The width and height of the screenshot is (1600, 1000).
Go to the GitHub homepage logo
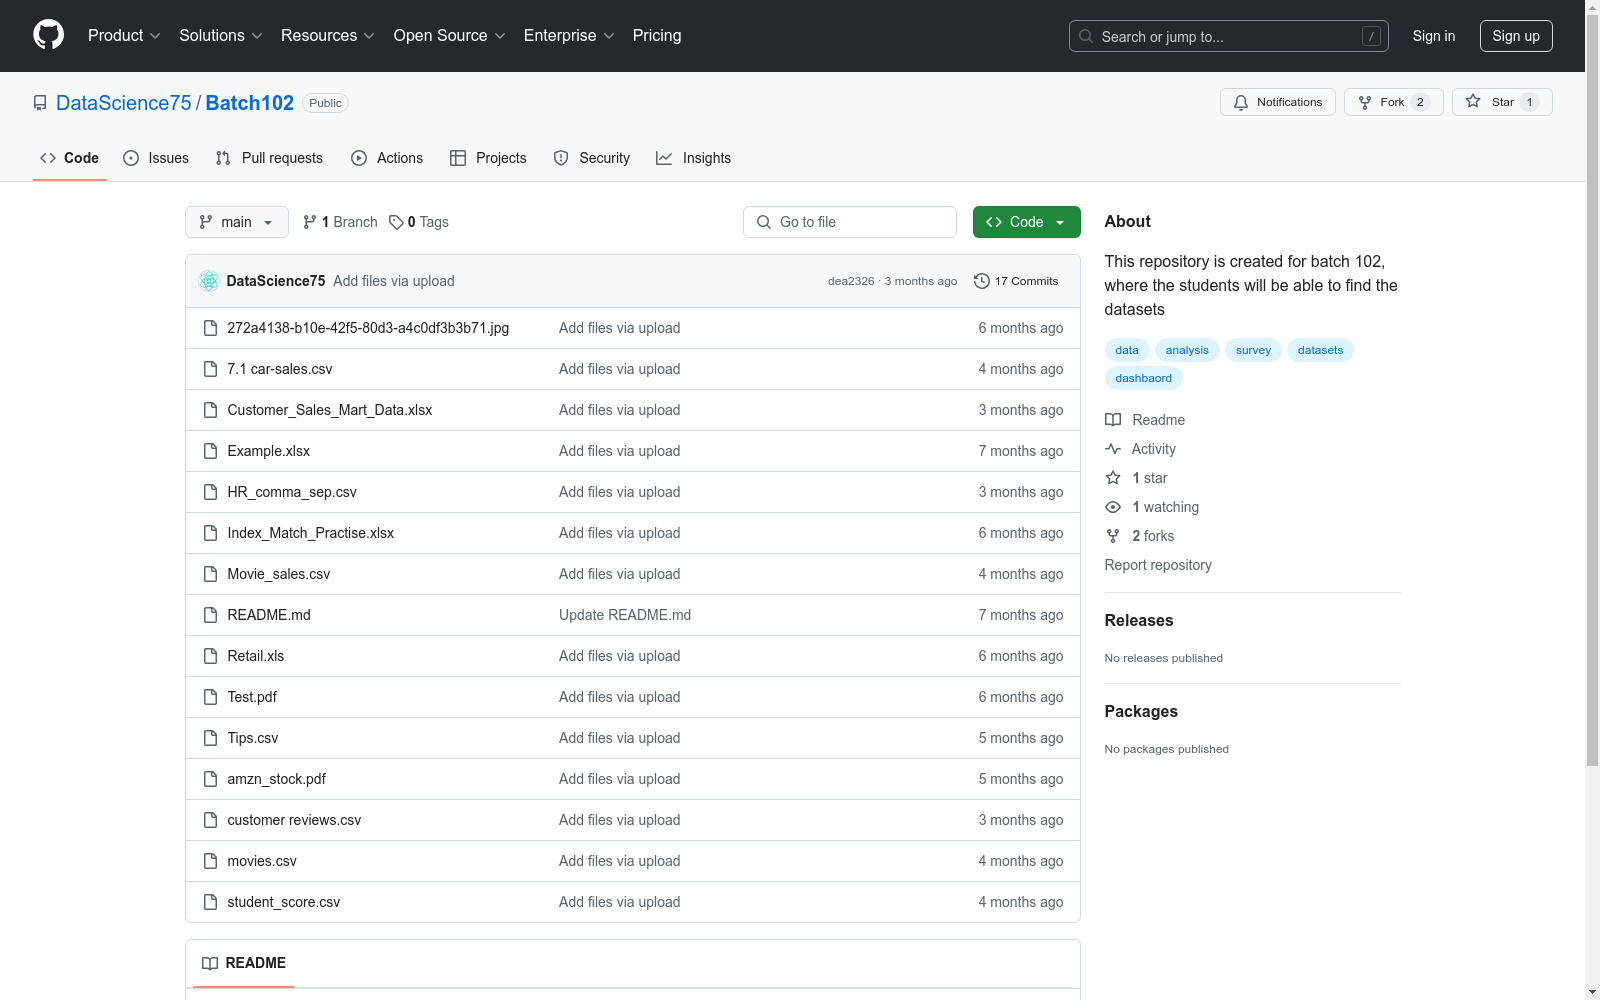pos(48,35)
